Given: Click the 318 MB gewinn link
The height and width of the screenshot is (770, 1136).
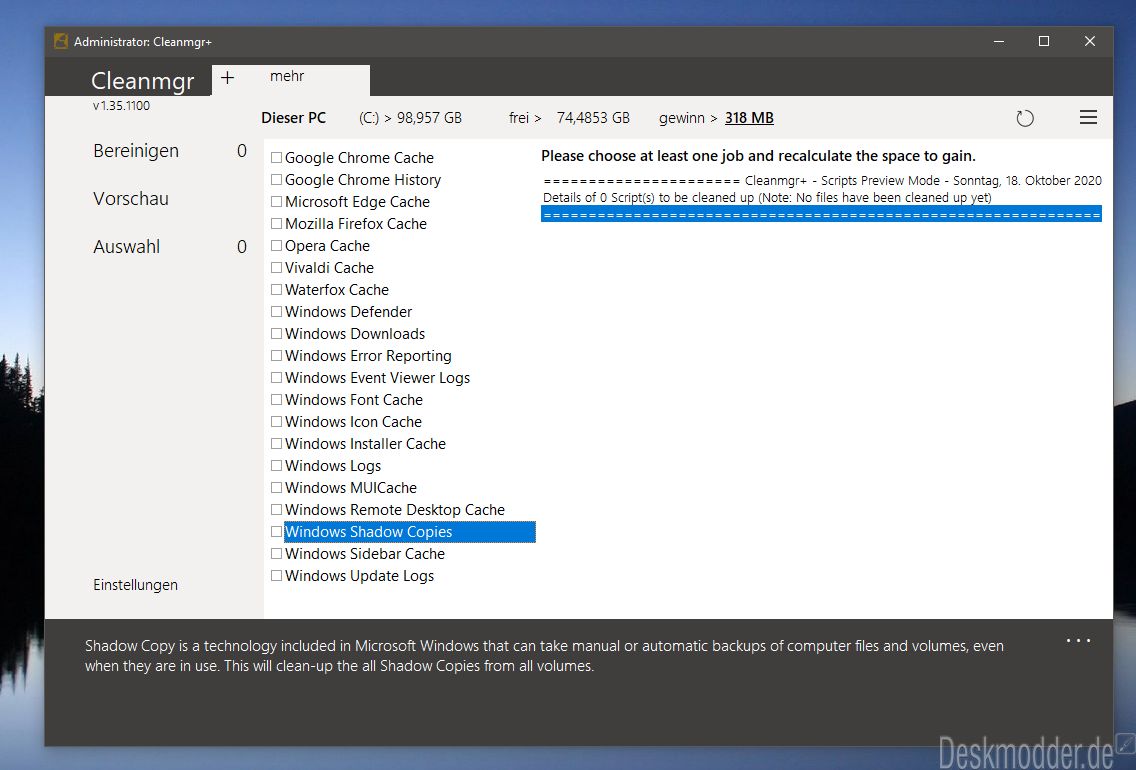Looking at the screenshot, I should click(749, 117).
